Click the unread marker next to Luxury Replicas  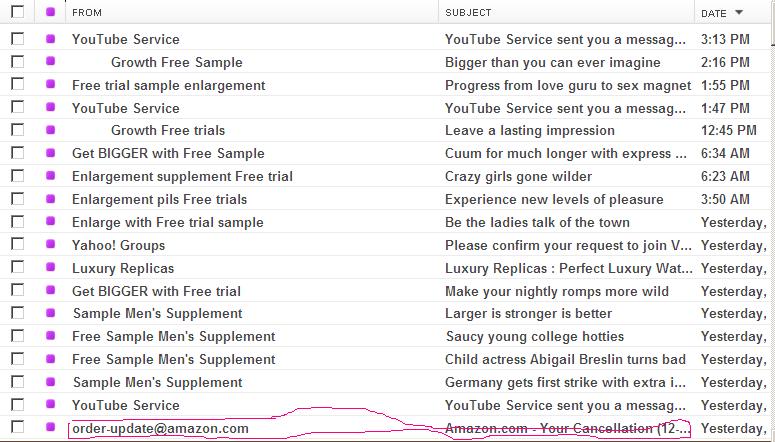tap(50, 268)
